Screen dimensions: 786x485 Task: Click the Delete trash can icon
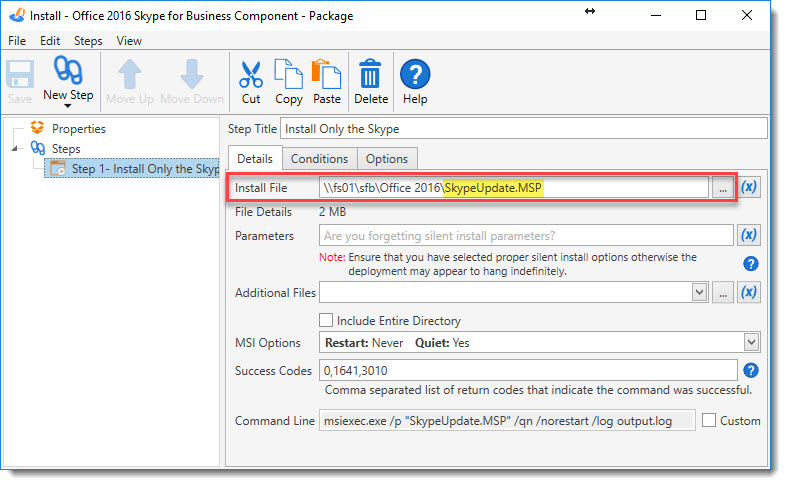[370, 74]
